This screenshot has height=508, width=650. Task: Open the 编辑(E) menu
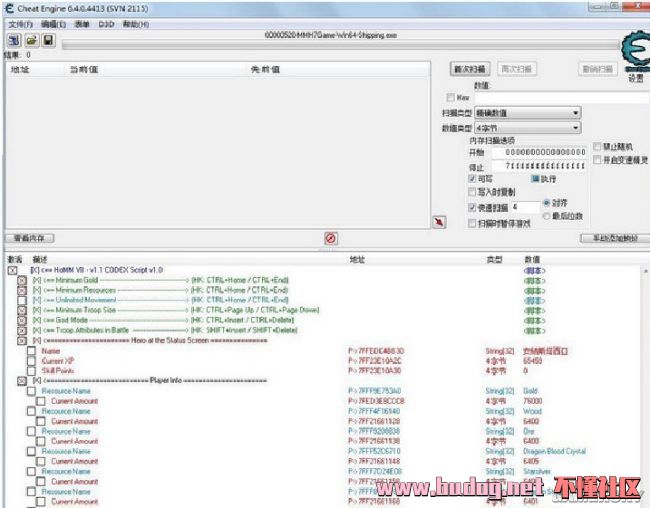coord(53,24)
